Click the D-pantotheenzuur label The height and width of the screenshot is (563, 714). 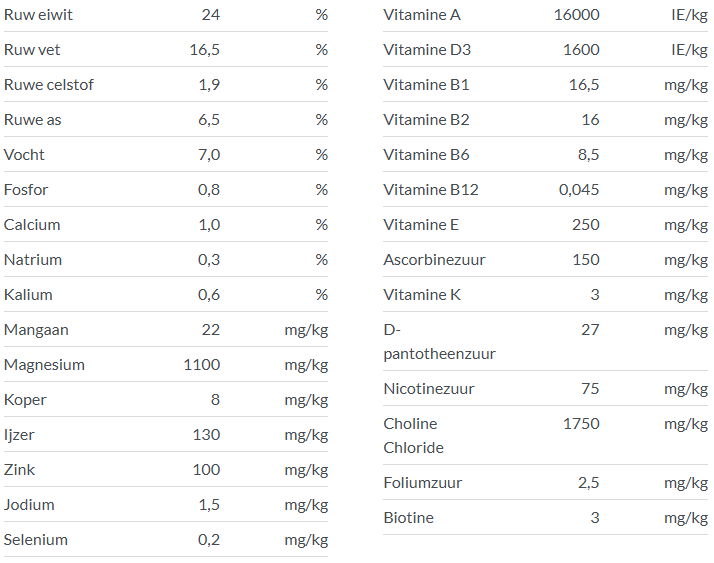pyautogui.click(x=439, y=341)
